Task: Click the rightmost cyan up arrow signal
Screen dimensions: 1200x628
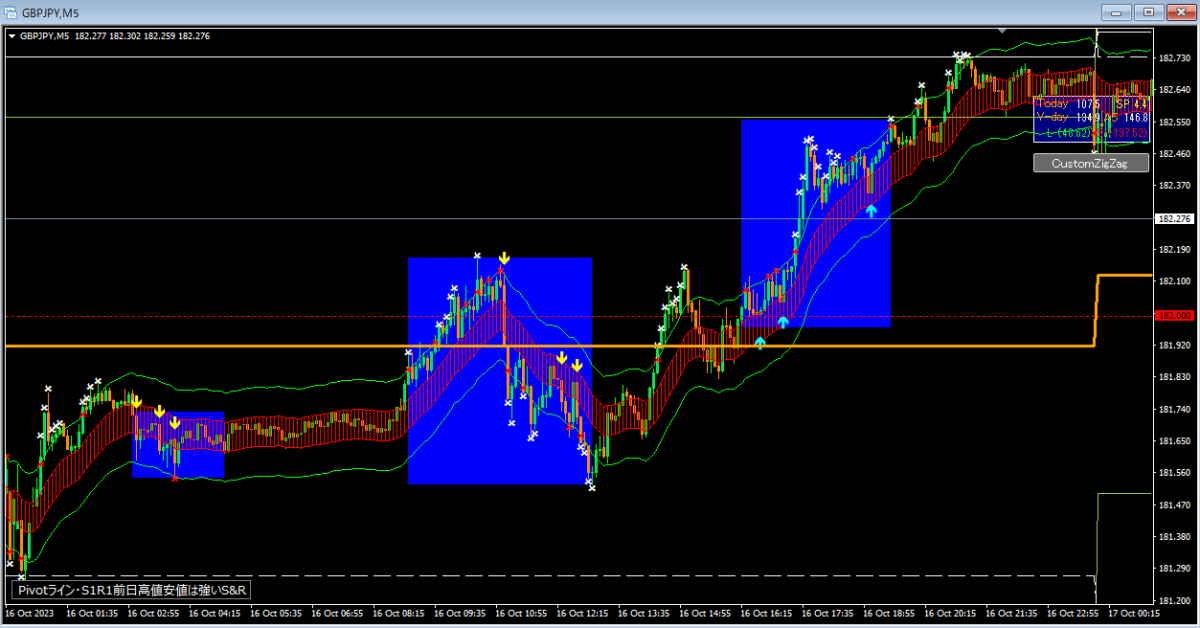Action: click(871, 210)
